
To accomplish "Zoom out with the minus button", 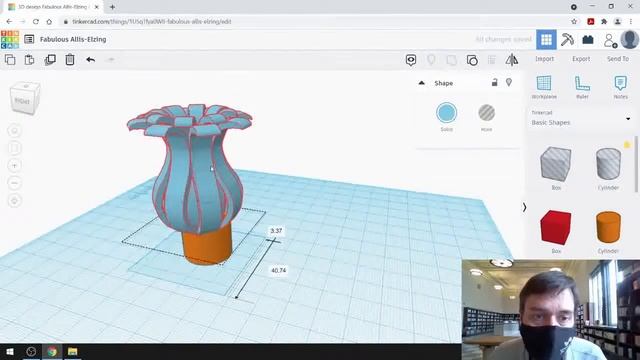I will [15, 183].
